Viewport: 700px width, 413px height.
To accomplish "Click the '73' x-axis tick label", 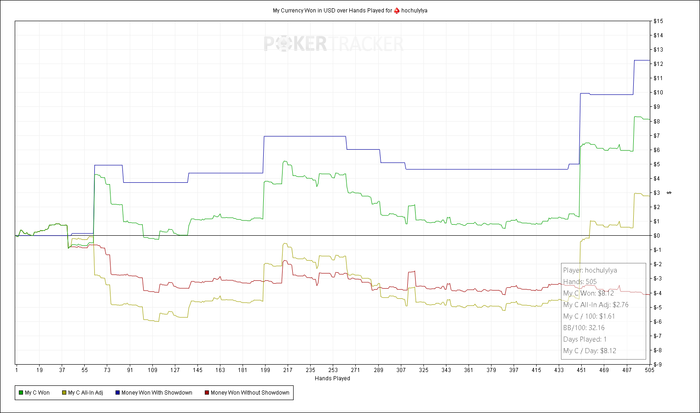I will tap(107, 370).
